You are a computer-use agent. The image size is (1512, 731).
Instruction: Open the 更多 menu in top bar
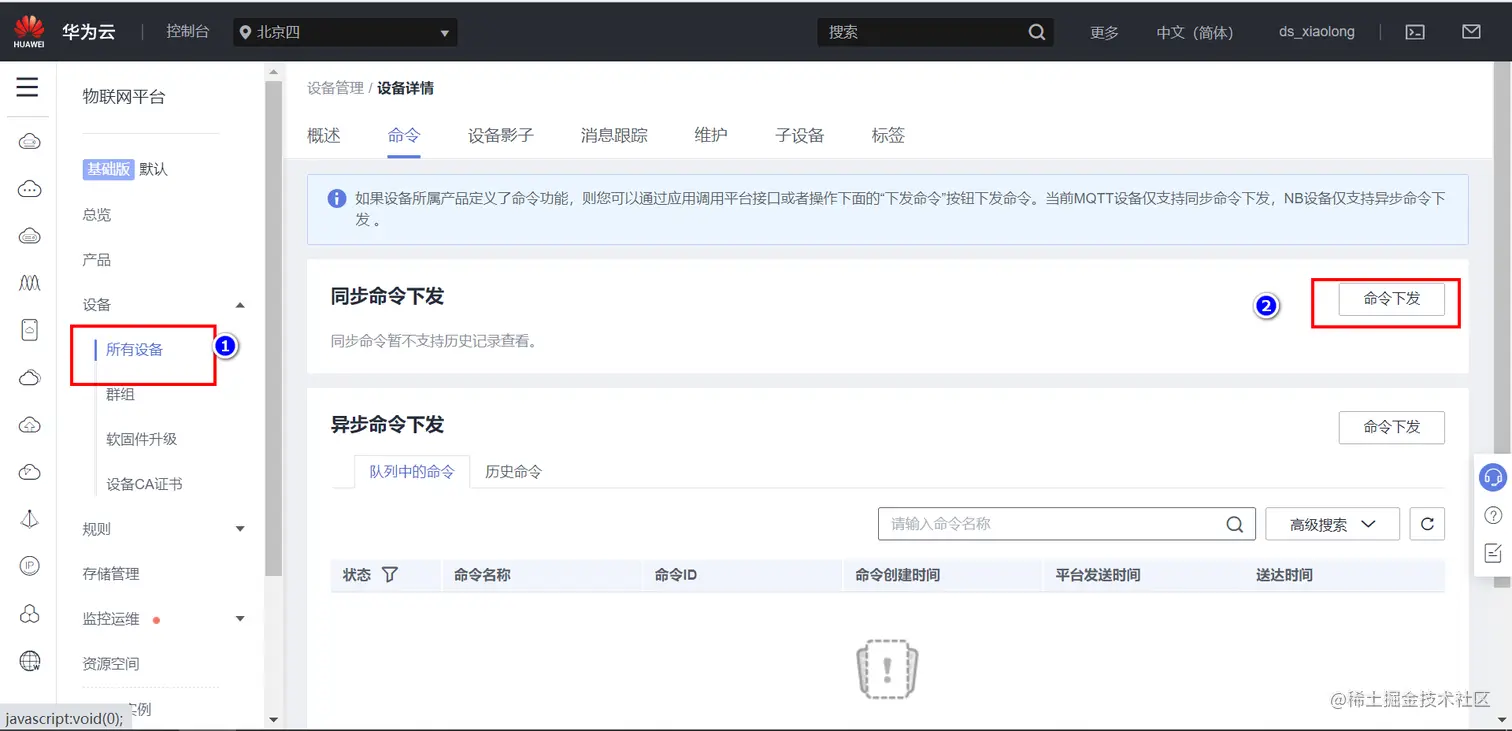click(1104, 32)
